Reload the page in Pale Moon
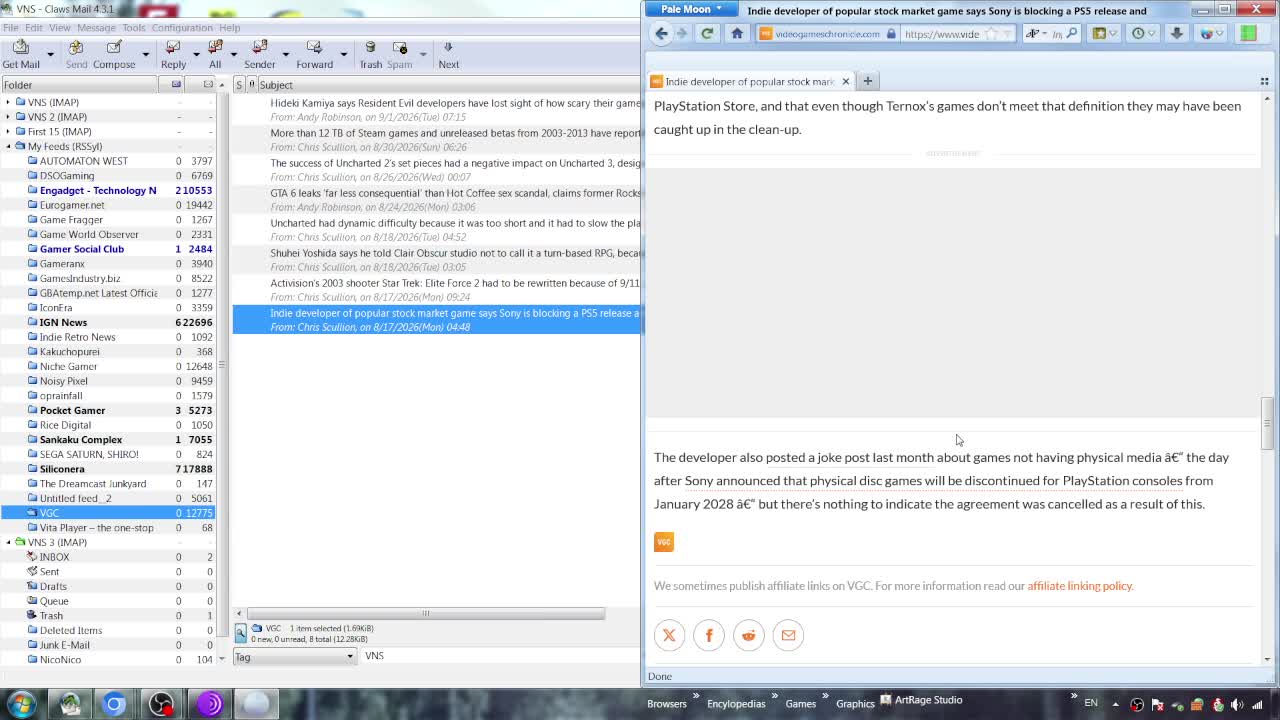 (x=707, y=33)
